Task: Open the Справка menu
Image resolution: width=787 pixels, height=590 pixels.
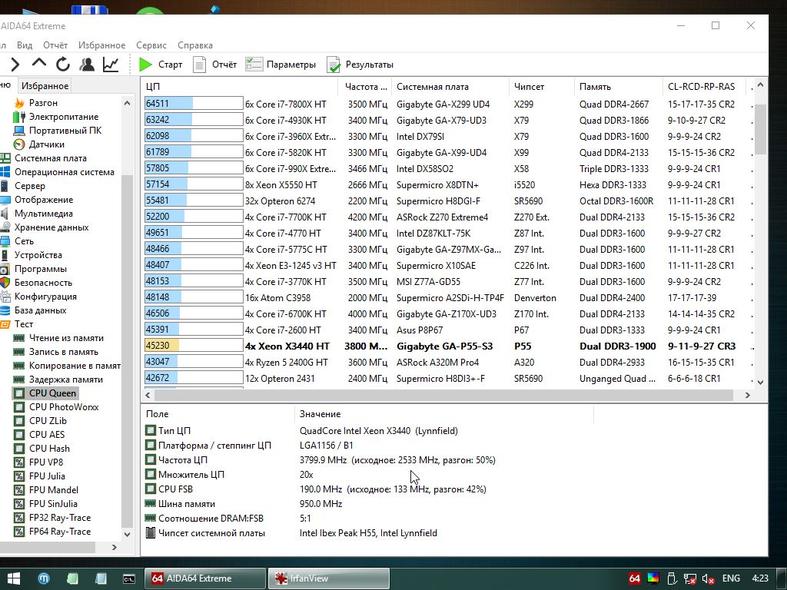Action: [x=195, y=45]
